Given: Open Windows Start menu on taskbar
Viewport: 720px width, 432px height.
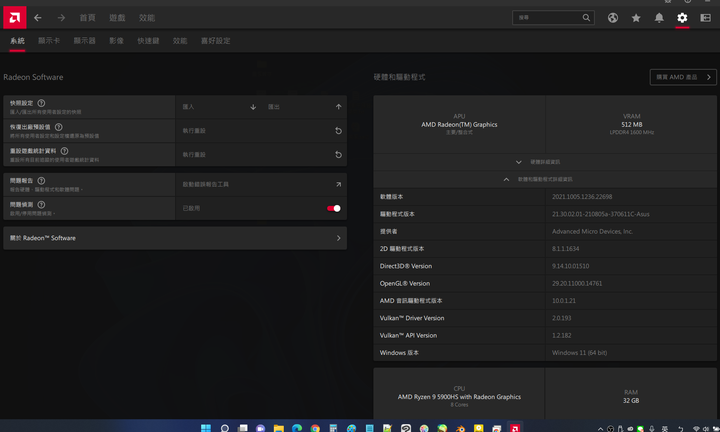Looking at the screenshot, I should [x=206, y=428].
